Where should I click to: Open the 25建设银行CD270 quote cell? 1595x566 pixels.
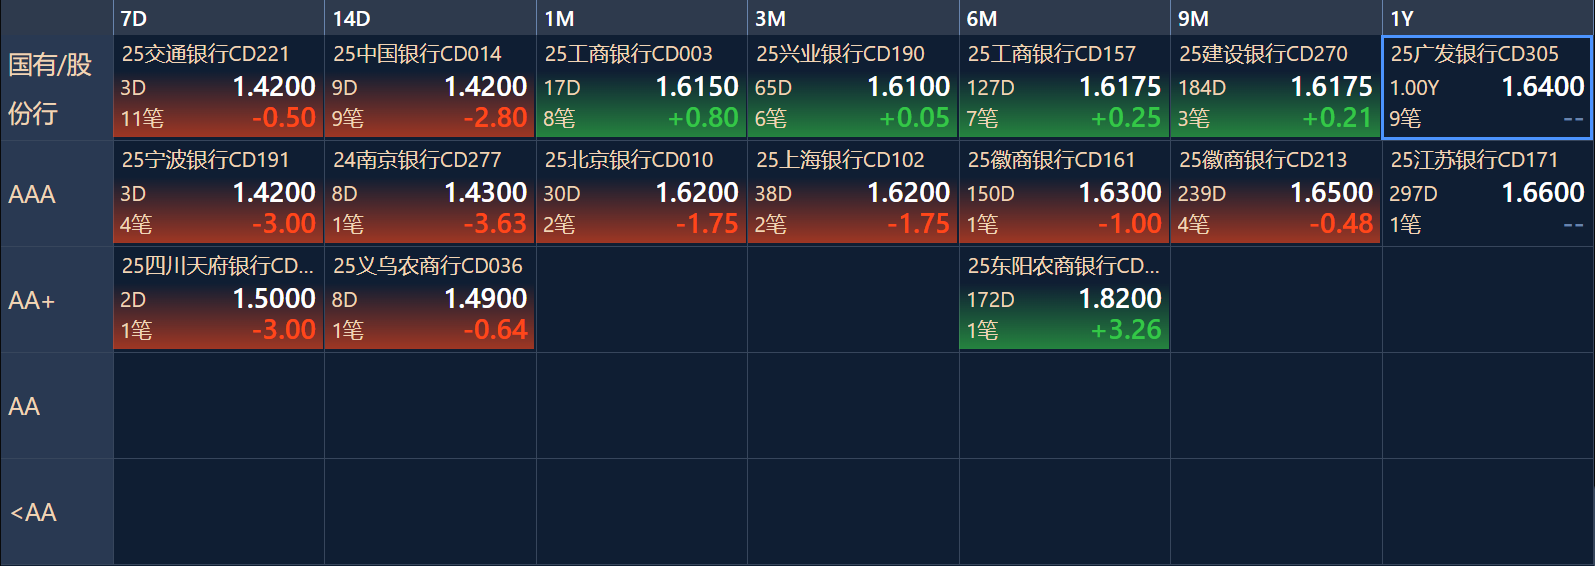coord(1276,87)
